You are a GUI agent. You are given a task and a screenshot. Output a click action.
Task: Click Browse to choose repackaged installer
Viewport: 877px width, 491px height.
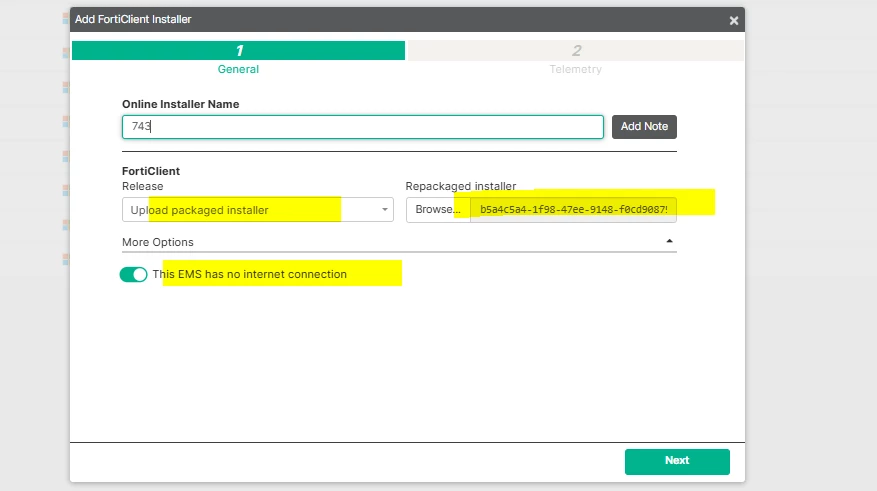point(438,209)
